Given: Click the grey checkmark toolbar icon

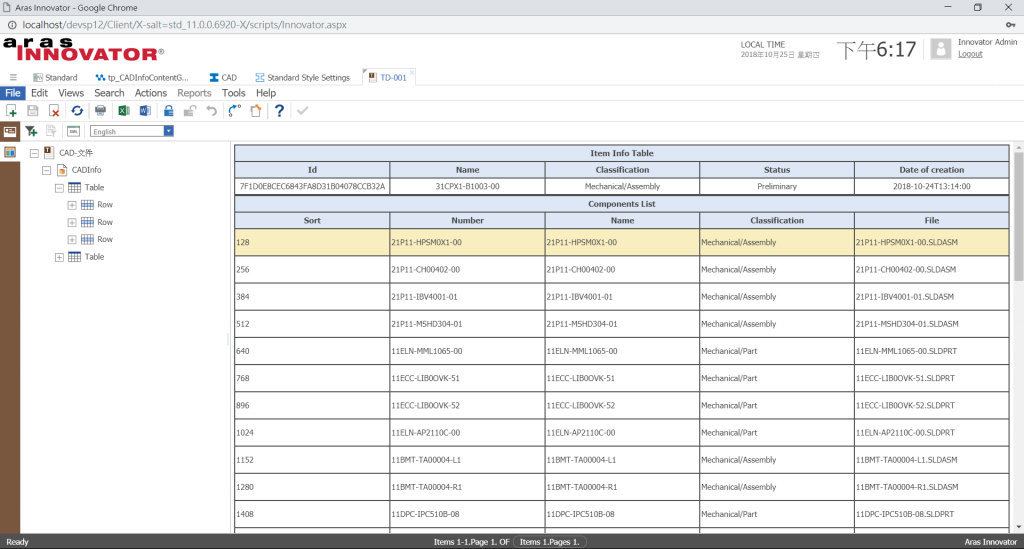Looking at the screenshot, I should [302, 111].
